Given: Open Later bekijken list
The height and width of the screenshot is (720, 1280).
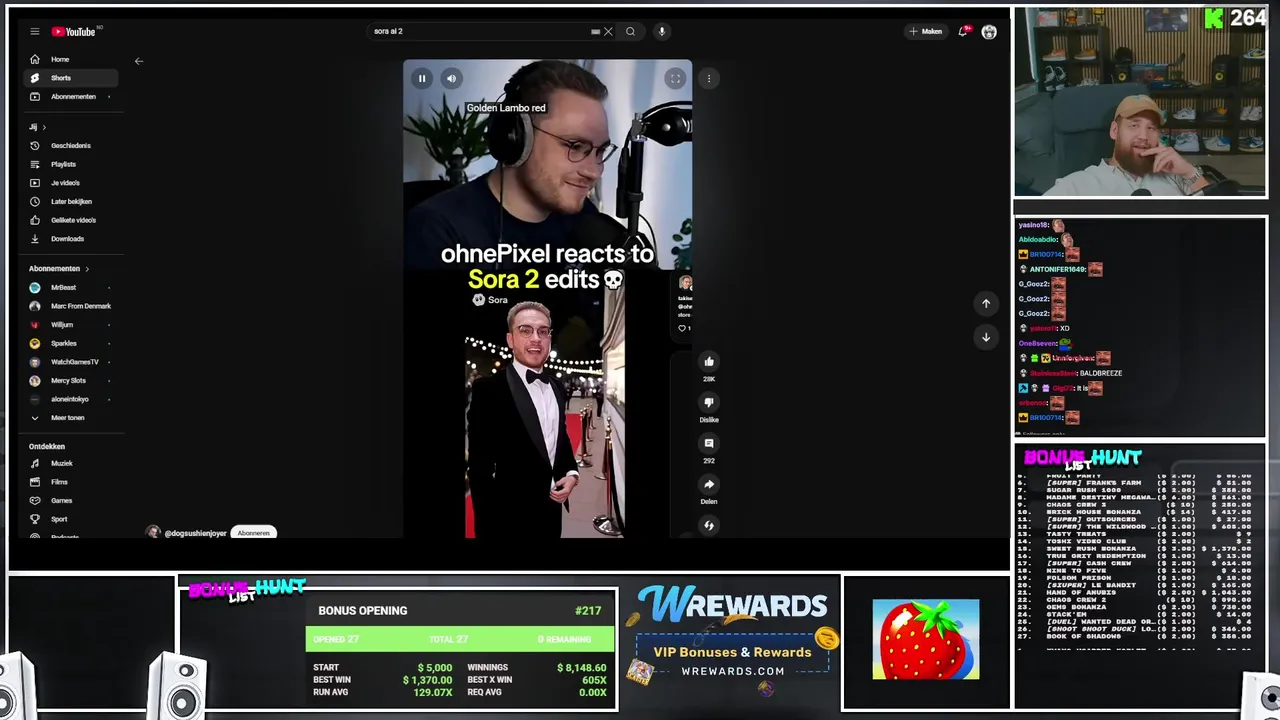Looking at the screenshot, I should tap(70, 202).
